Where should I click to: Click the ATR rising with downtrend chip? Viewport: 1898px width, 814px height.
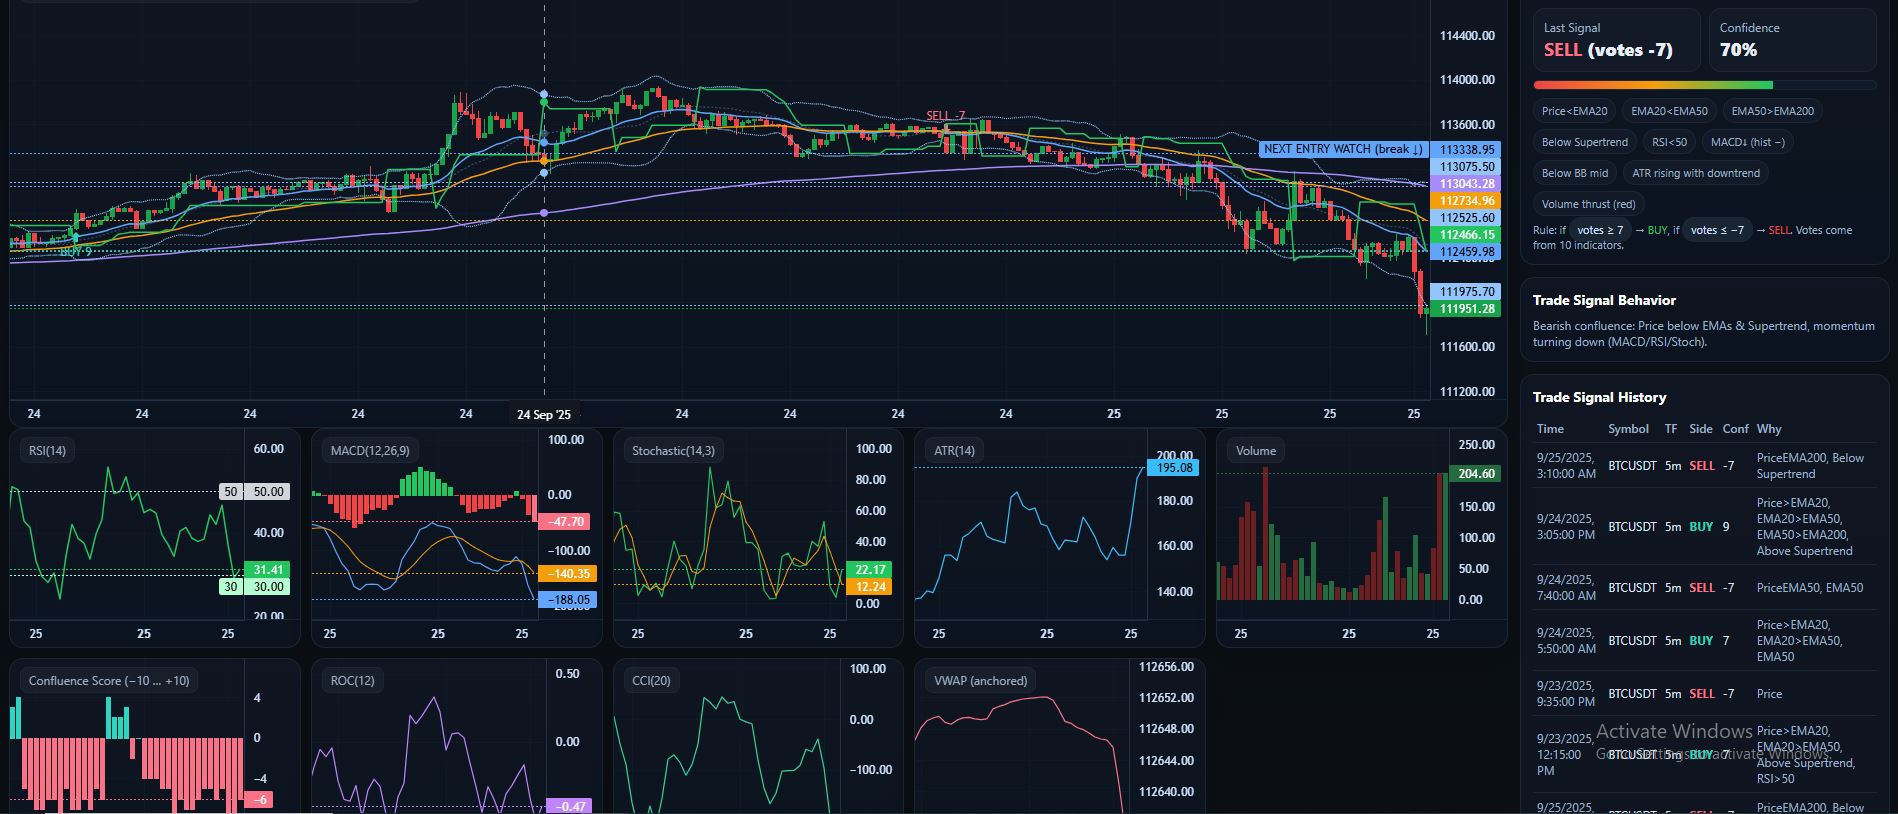(x=1695, y=173)
